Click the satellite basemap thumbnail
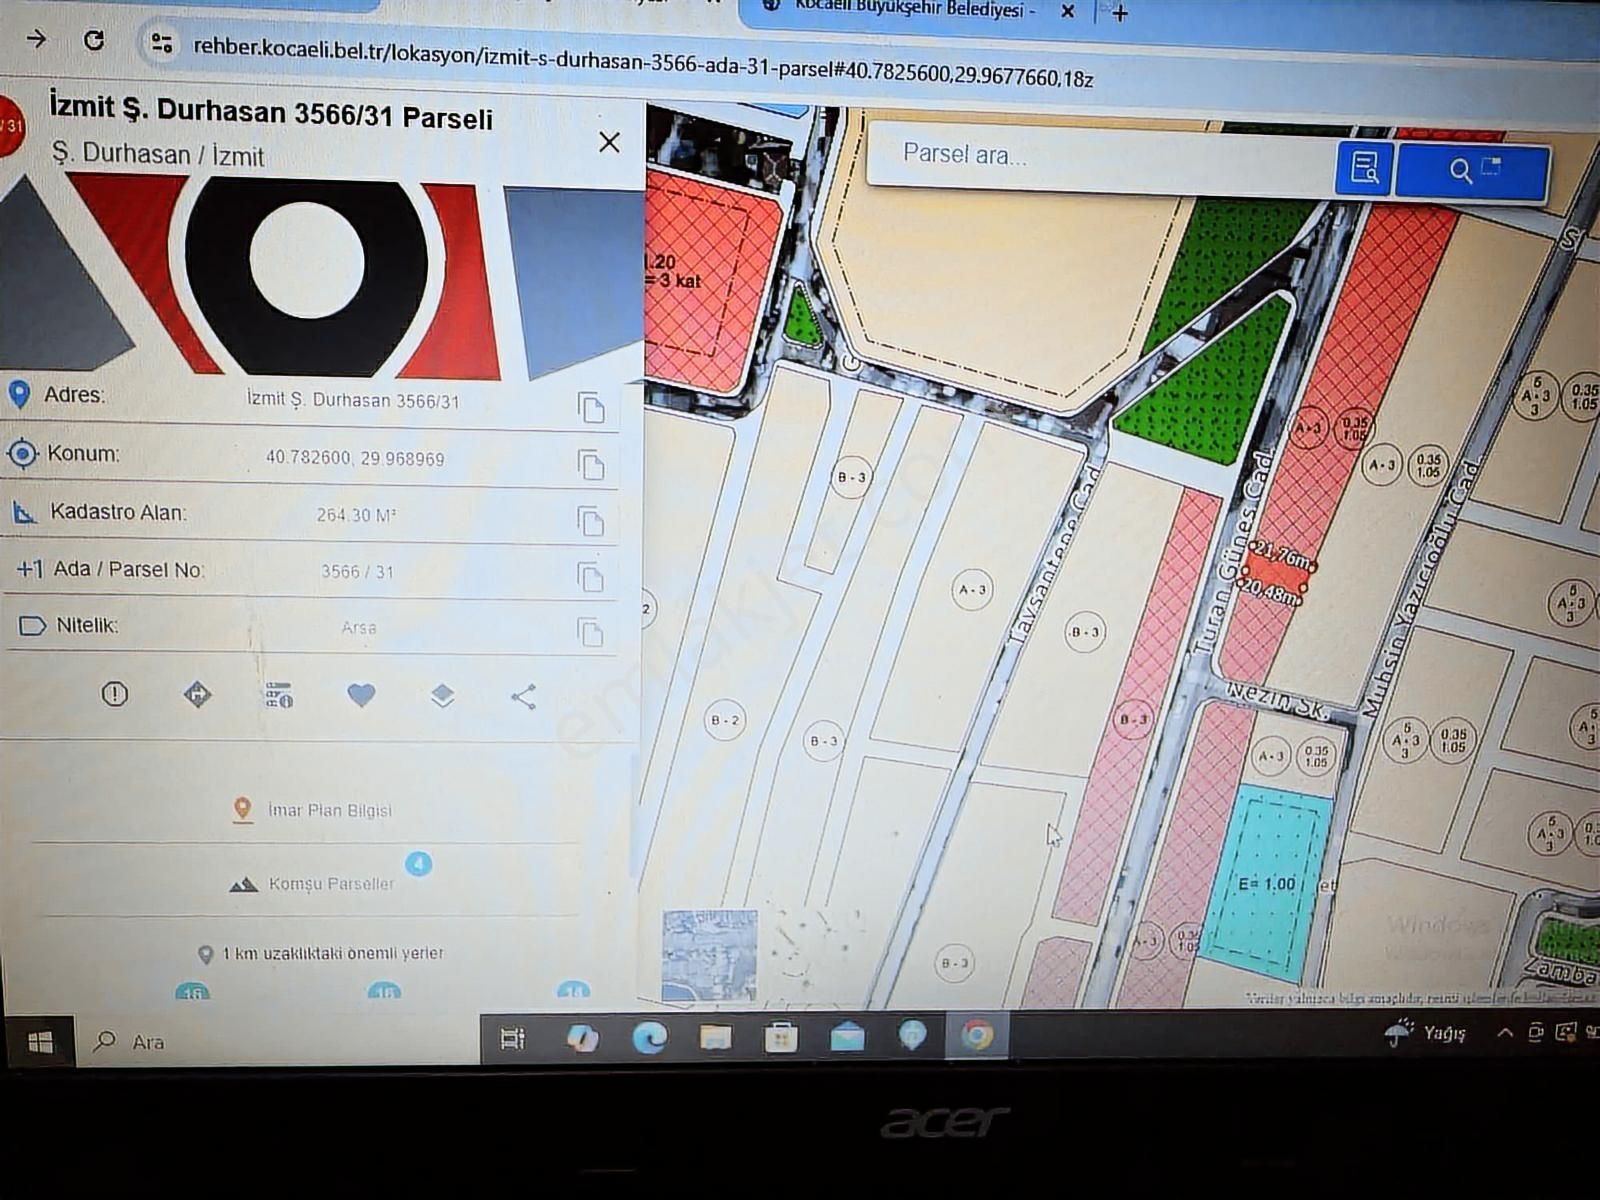This screenshot has height=1200, width=1600. point(709,954)
